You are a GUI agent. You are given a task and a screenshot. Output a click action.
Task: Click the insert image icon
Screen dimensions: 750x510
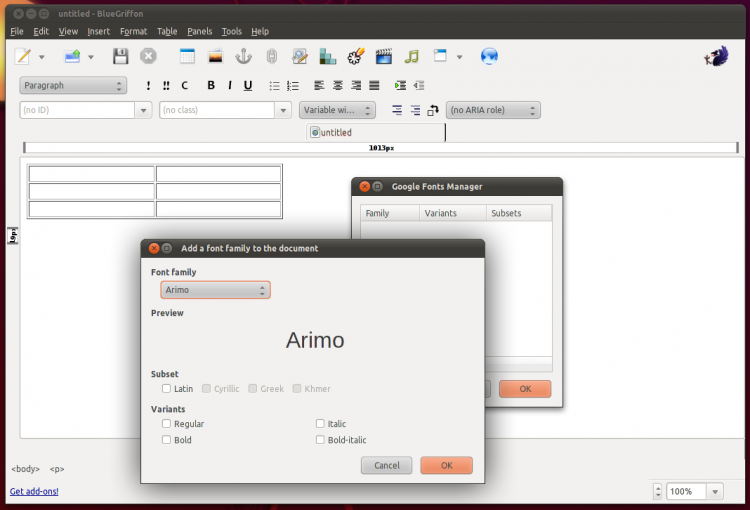tap(215, 57)
